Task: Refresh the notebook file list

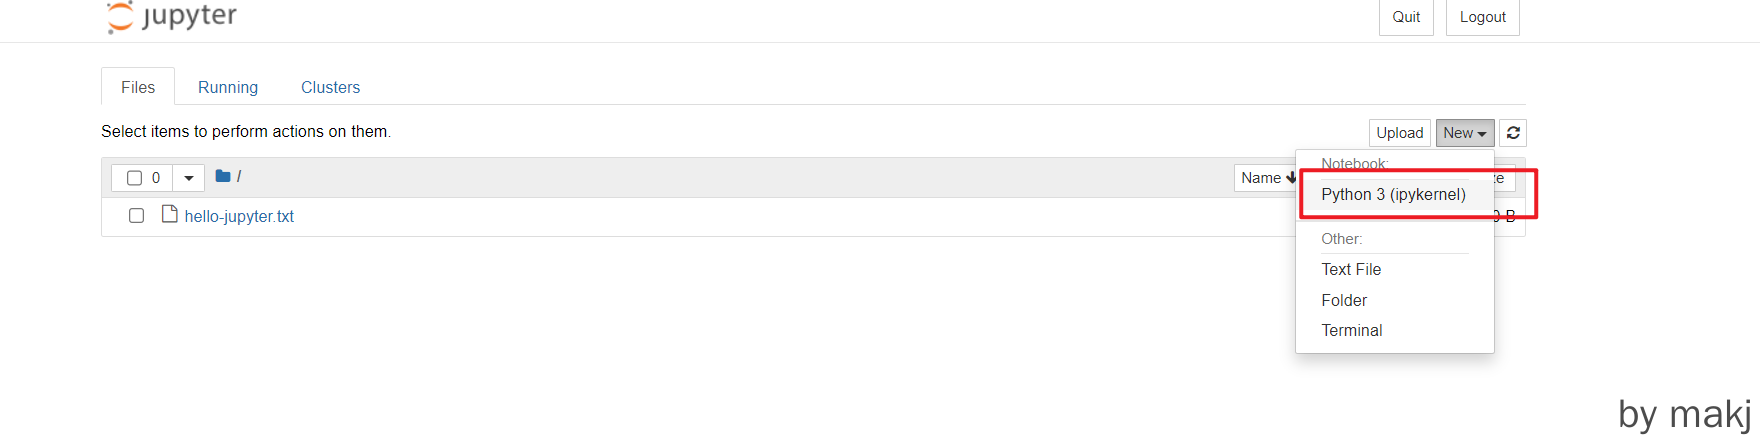Action: (x=1513, y=133)
